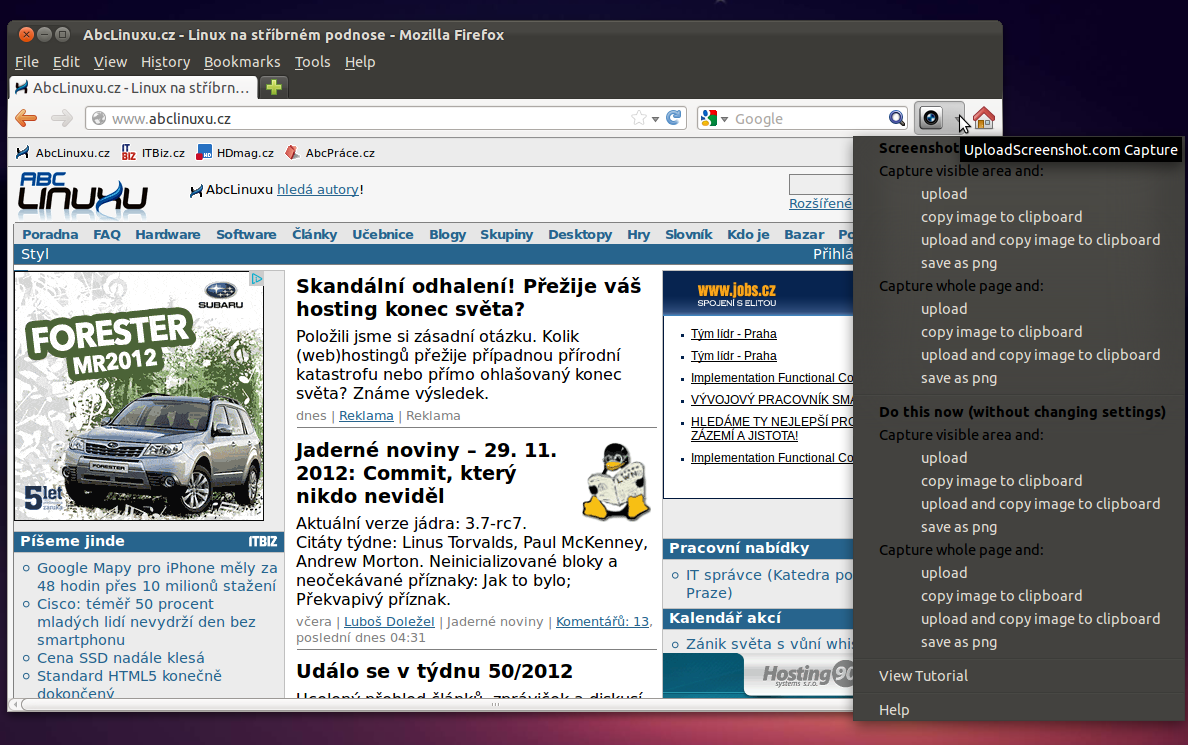
Task: Open the HDmag.cz bookmark
Action: (x=235, y=152)
